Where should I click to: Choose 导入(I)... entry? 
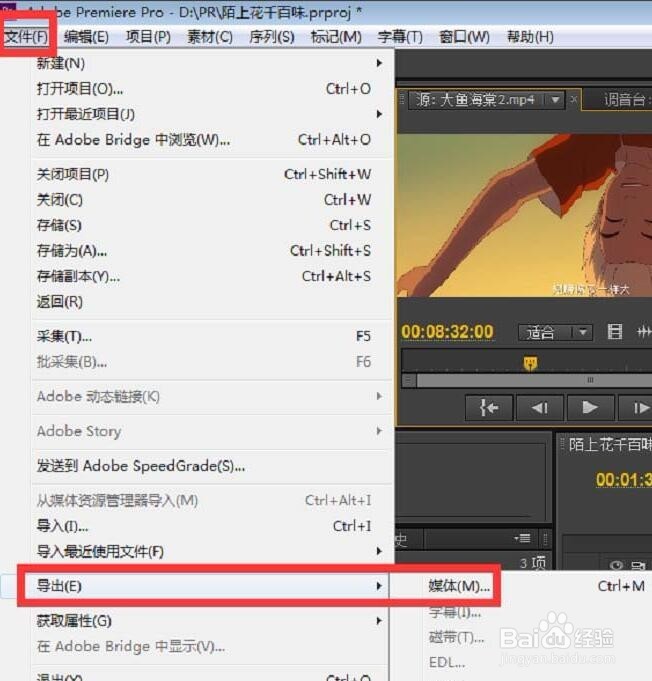click(212, 526)
